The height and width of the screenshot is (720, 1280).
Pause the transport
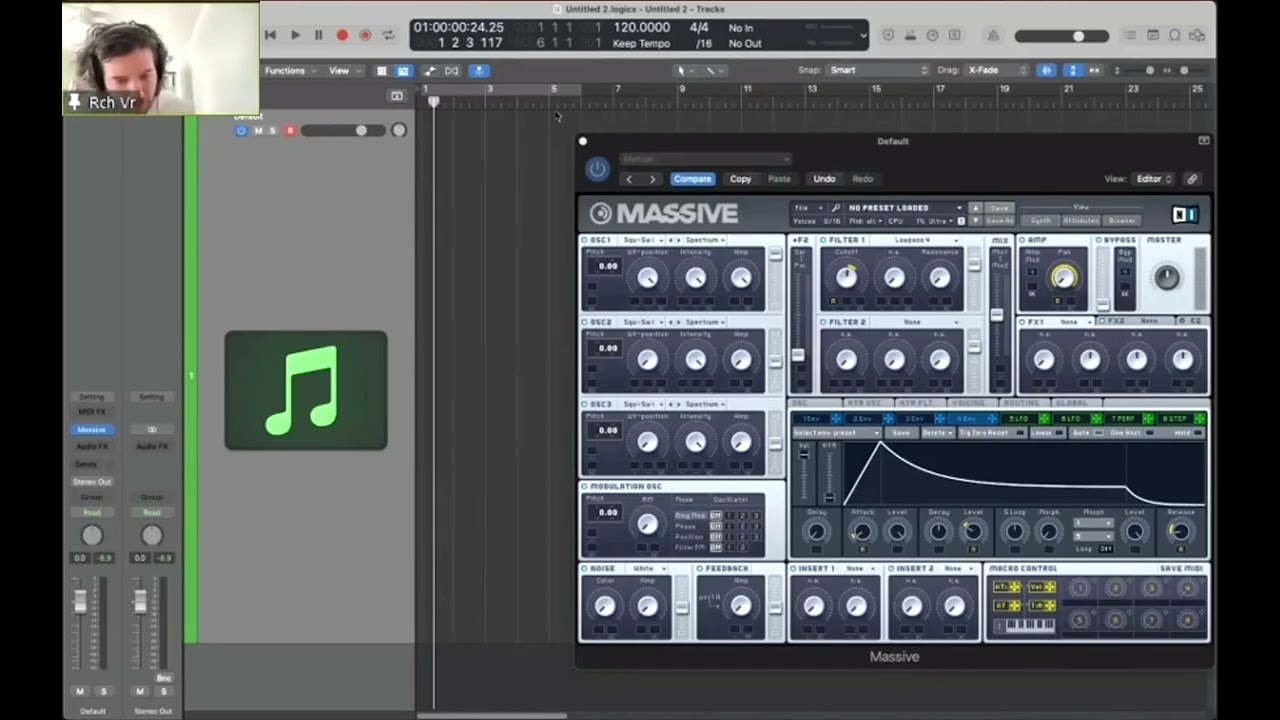coord(318,35)
